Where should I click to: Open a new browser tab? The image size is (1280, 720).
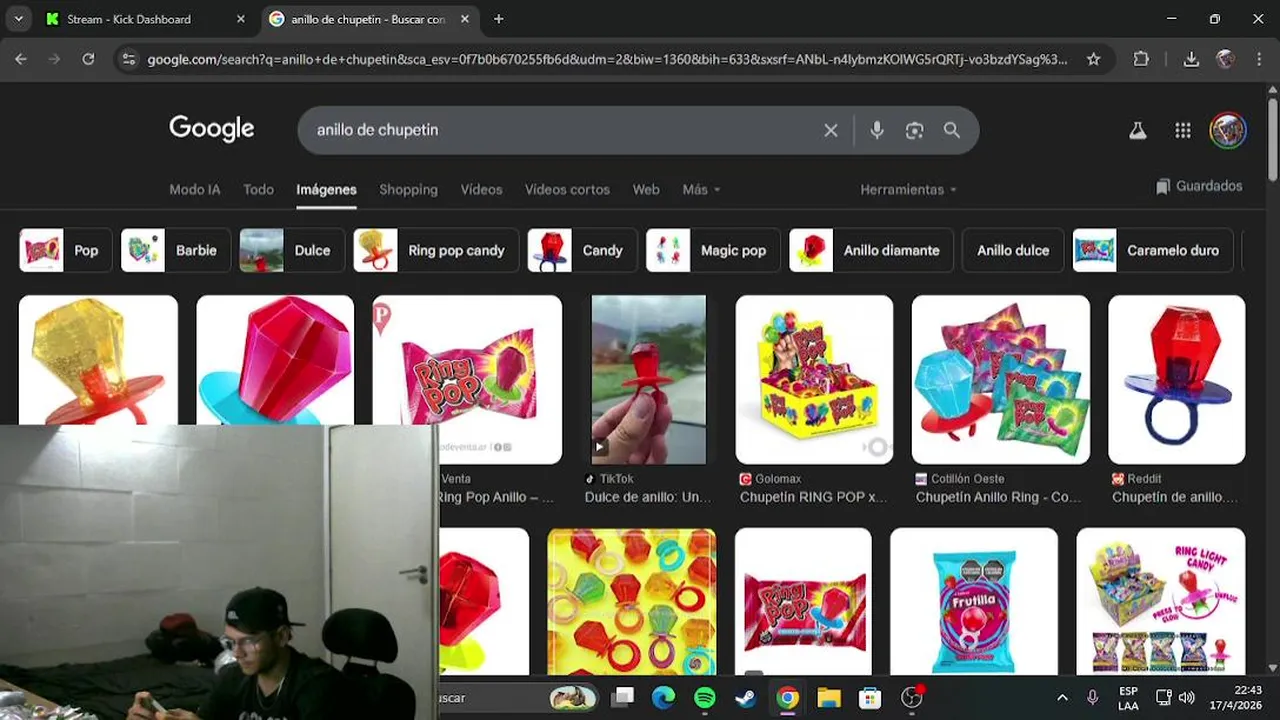[x=498, y=19]
